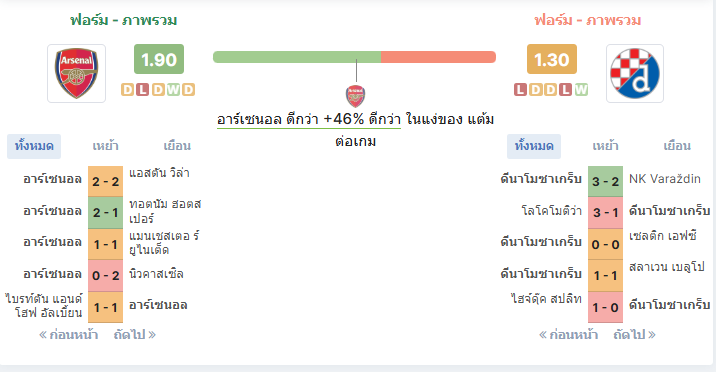Screen dimensions: 716x372
Task: Click Dinamo's 1.30 points-per-game rating box
Action: coord(552,59)
